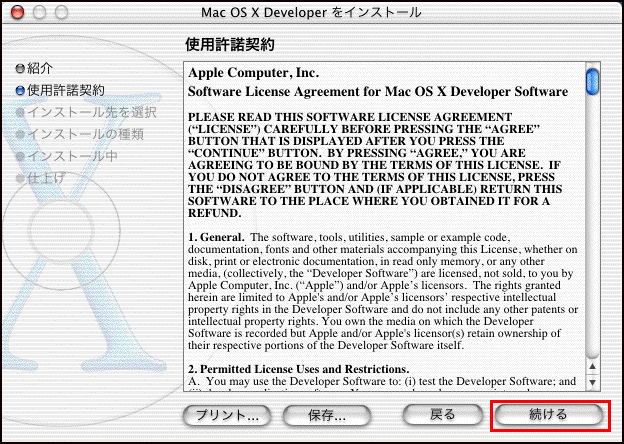Image resolution: width=624 pixels, height=444 pixels.
Task: Click the 'PLEASE READ THIS SOFTWARE LICENSE' line
Action: pyautogui.click(x=350, y=117)
